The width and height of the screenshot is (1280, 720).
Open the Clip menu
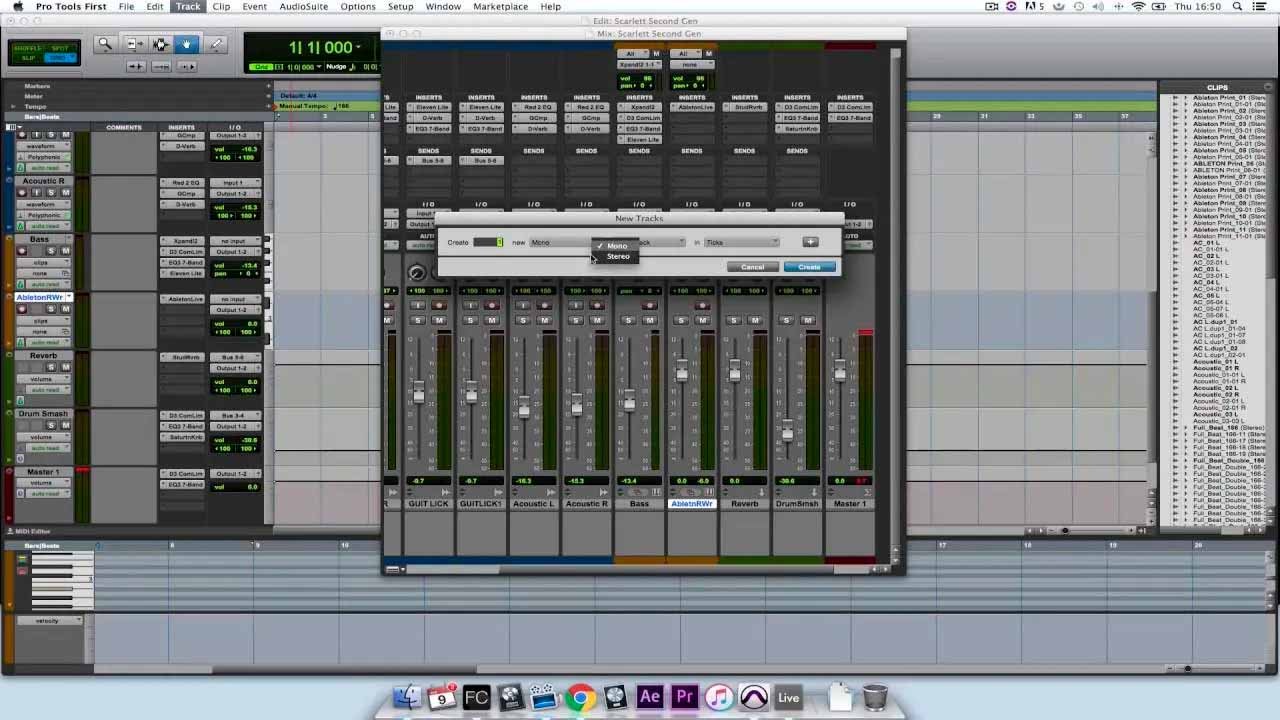(221, 6)
